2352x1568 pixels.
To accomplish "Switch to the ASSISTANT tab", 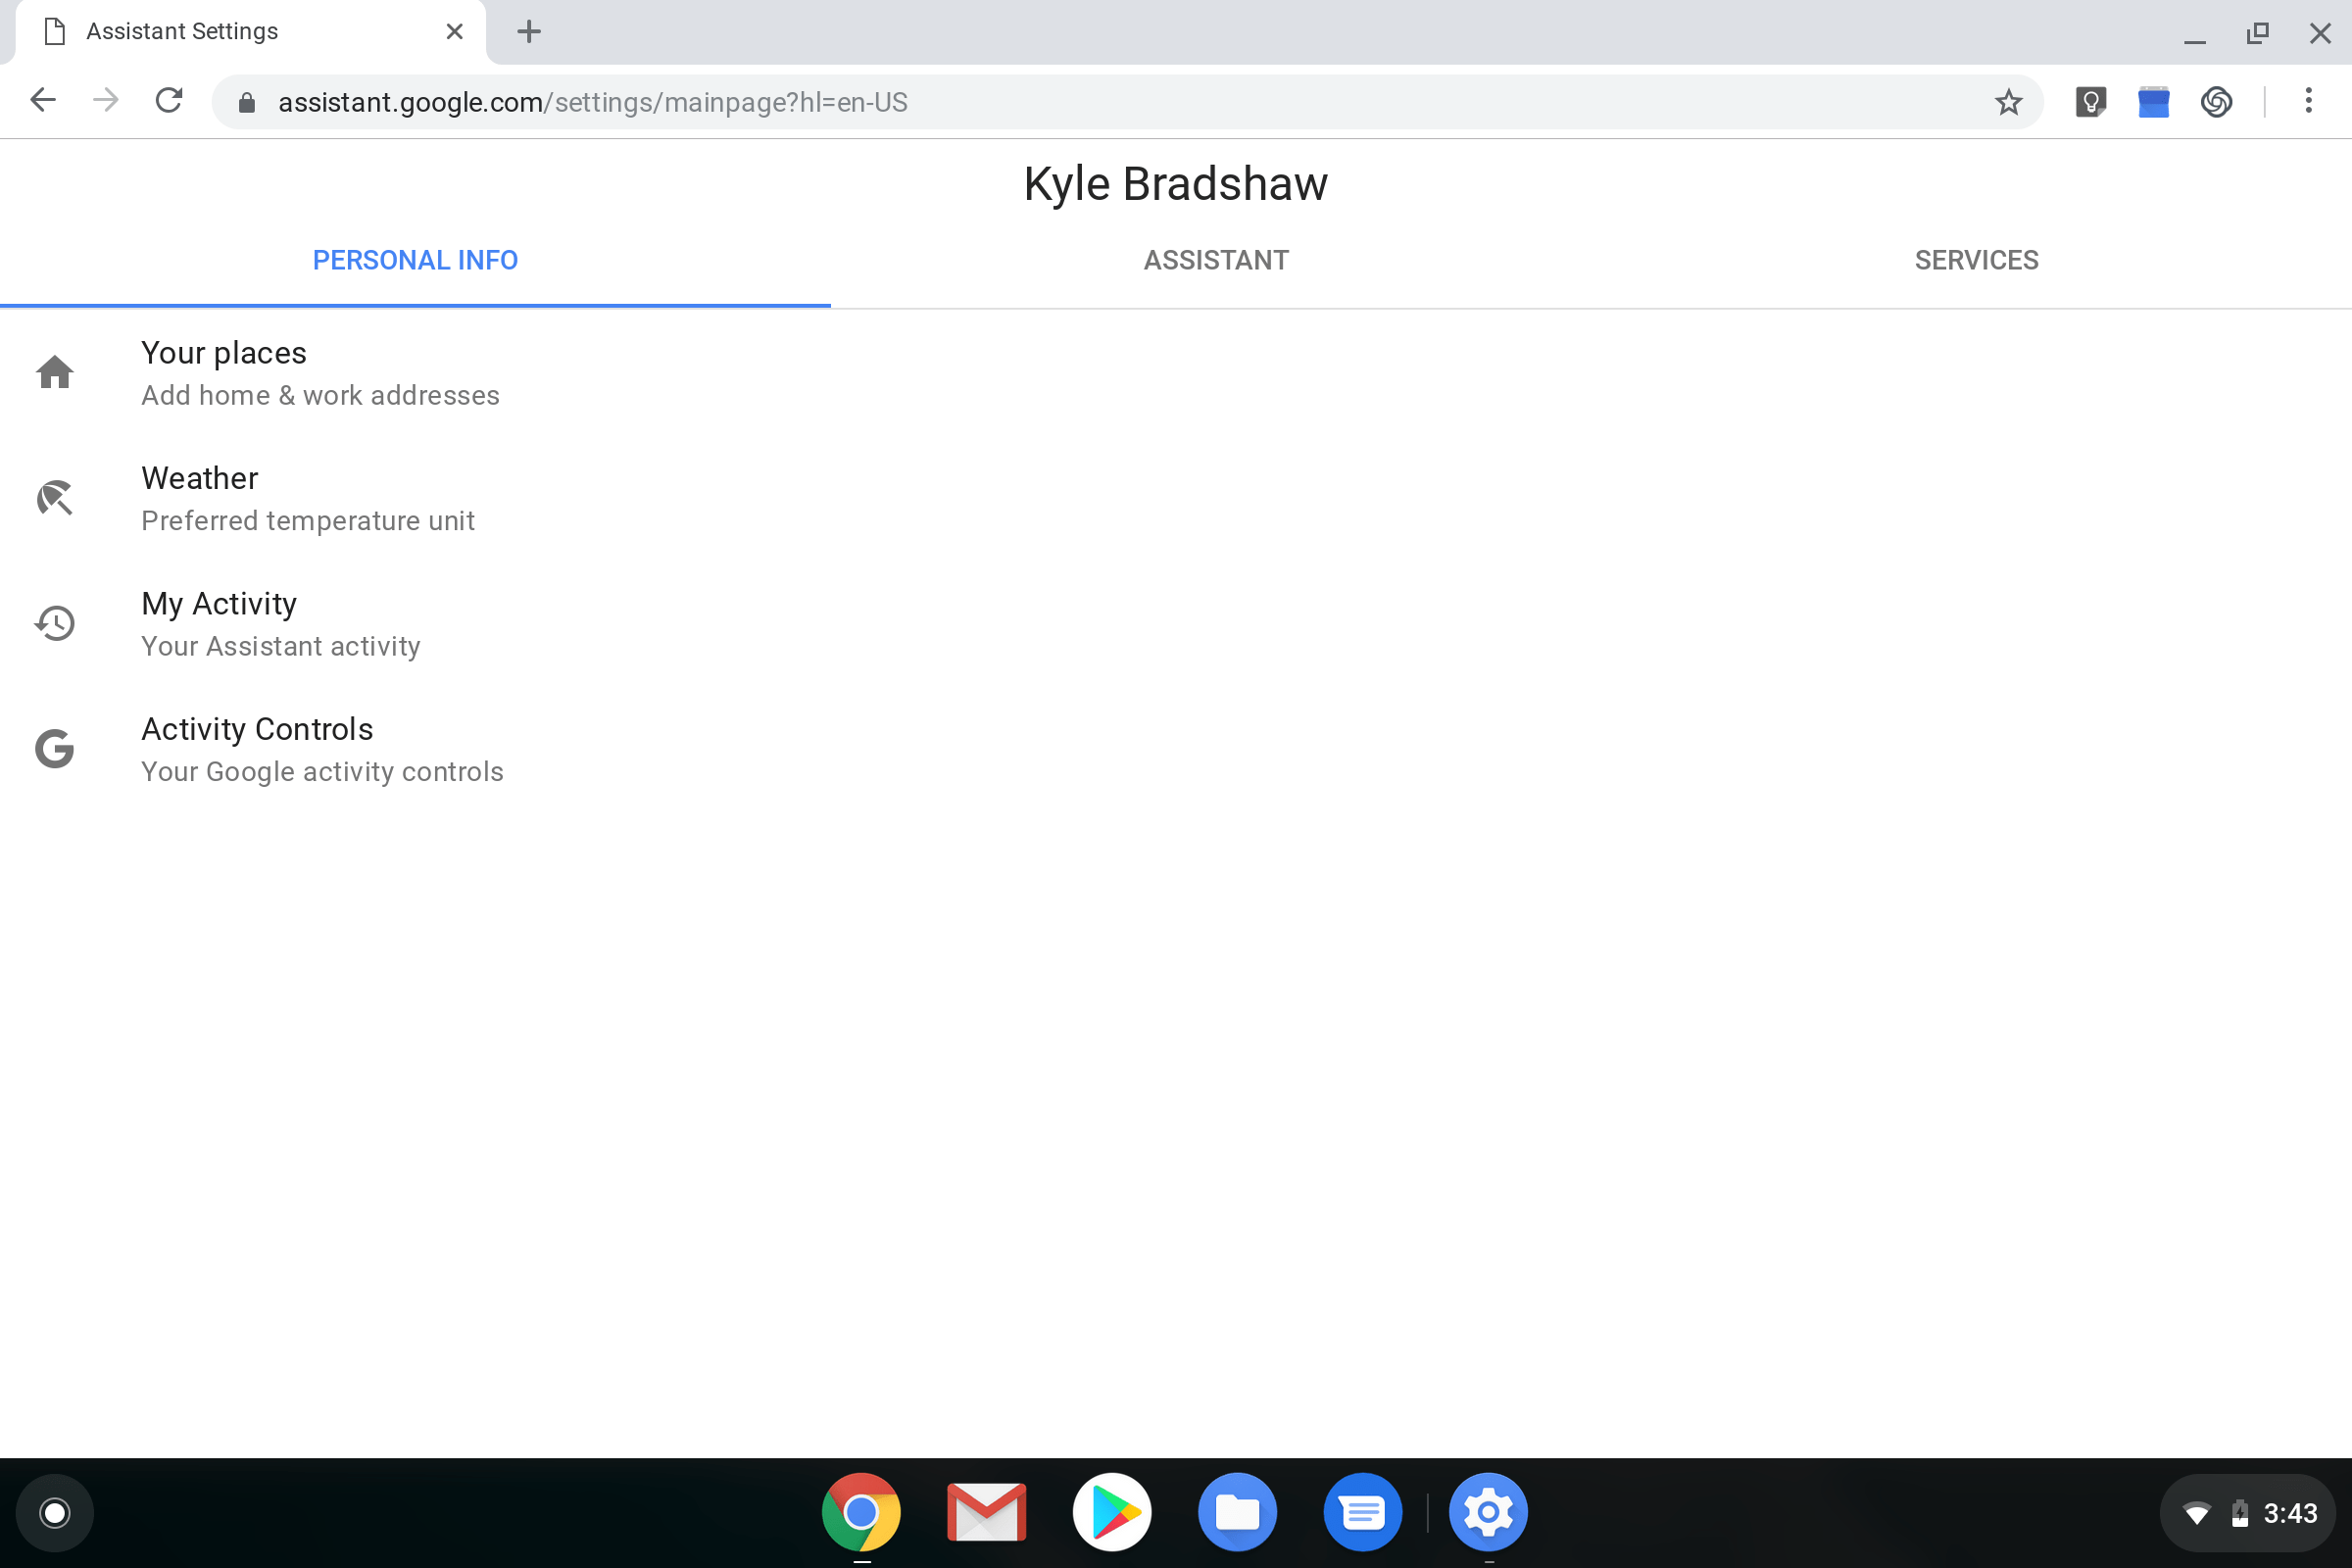I will [x=1215, y=260].
